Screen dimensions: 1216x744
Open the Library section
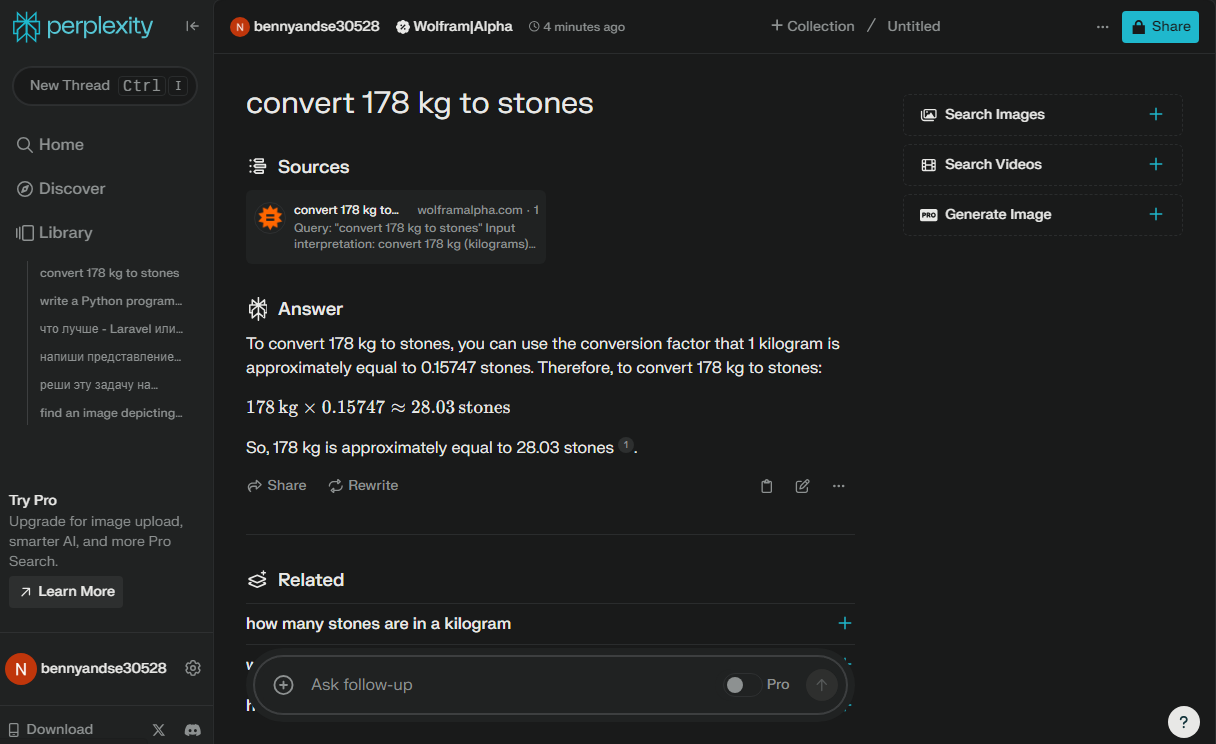55,233
